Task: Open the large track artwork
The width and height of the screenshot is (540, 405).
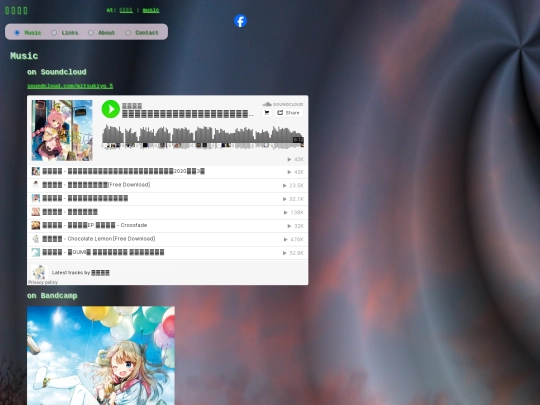Action: (x=62, y=131)
